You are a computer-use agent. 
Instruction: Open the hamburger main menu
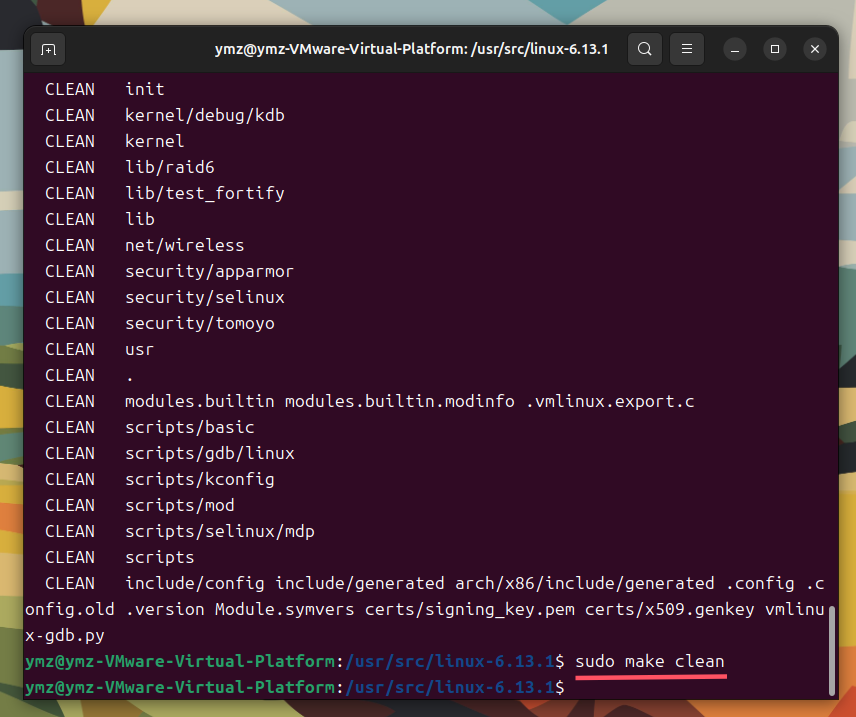click(687, 49)
